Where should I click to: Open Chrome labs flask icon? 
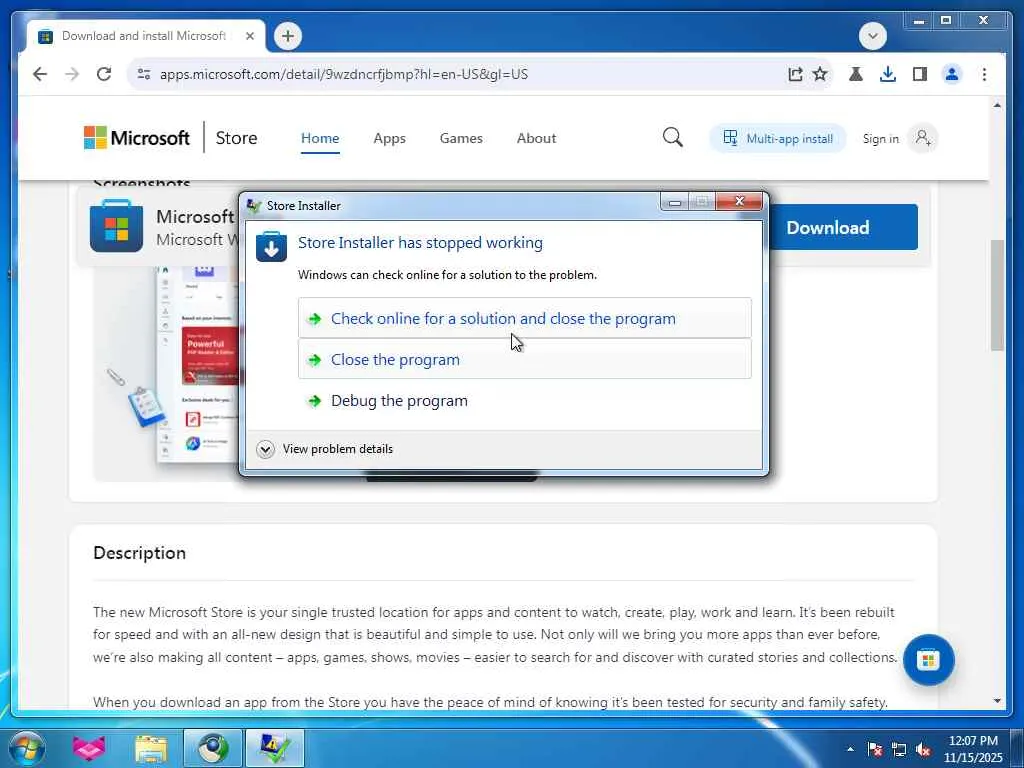(x=856, y=74)
